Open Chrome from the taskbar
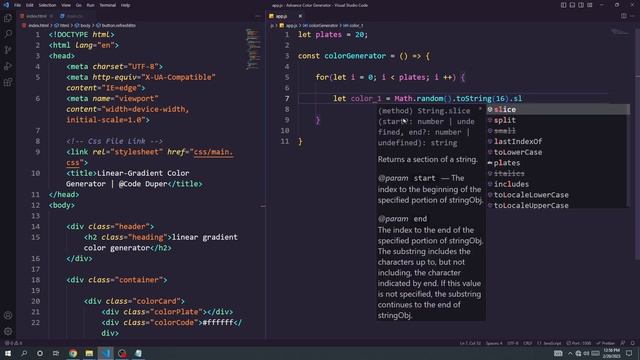The width and height of the screenshot is (640, 360). click(x=73, y=353)
